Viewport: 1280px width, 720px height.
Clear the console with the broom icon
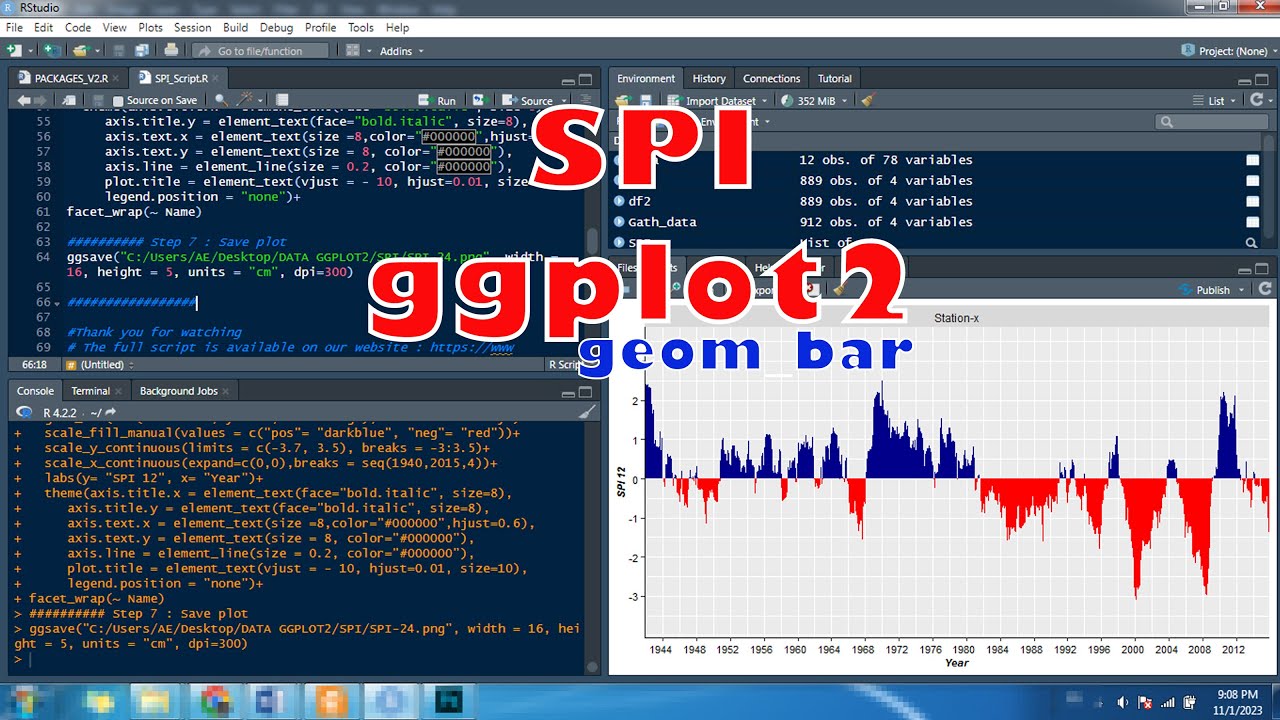click(587, 411)
